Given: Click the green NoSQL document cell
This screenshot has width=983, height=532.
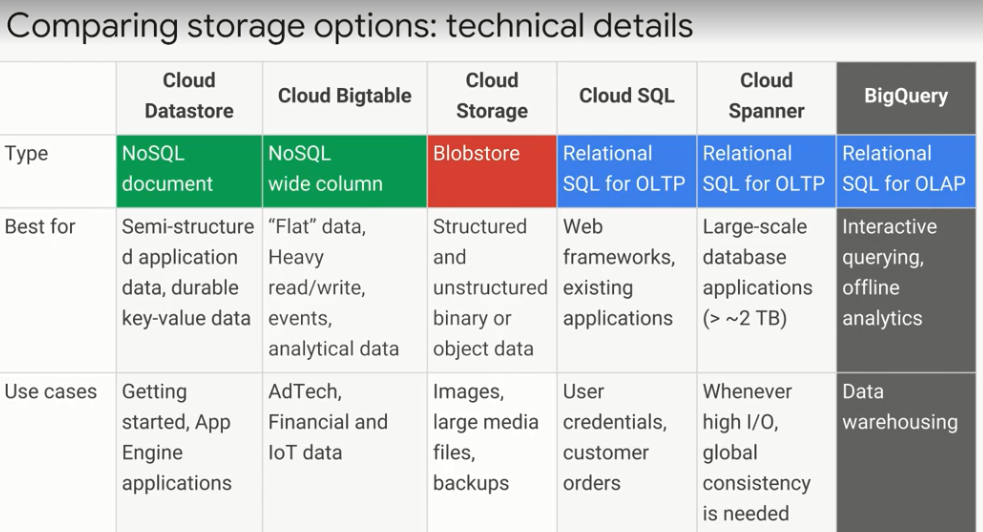Looking at the screenshot, I should coord(189,170).
